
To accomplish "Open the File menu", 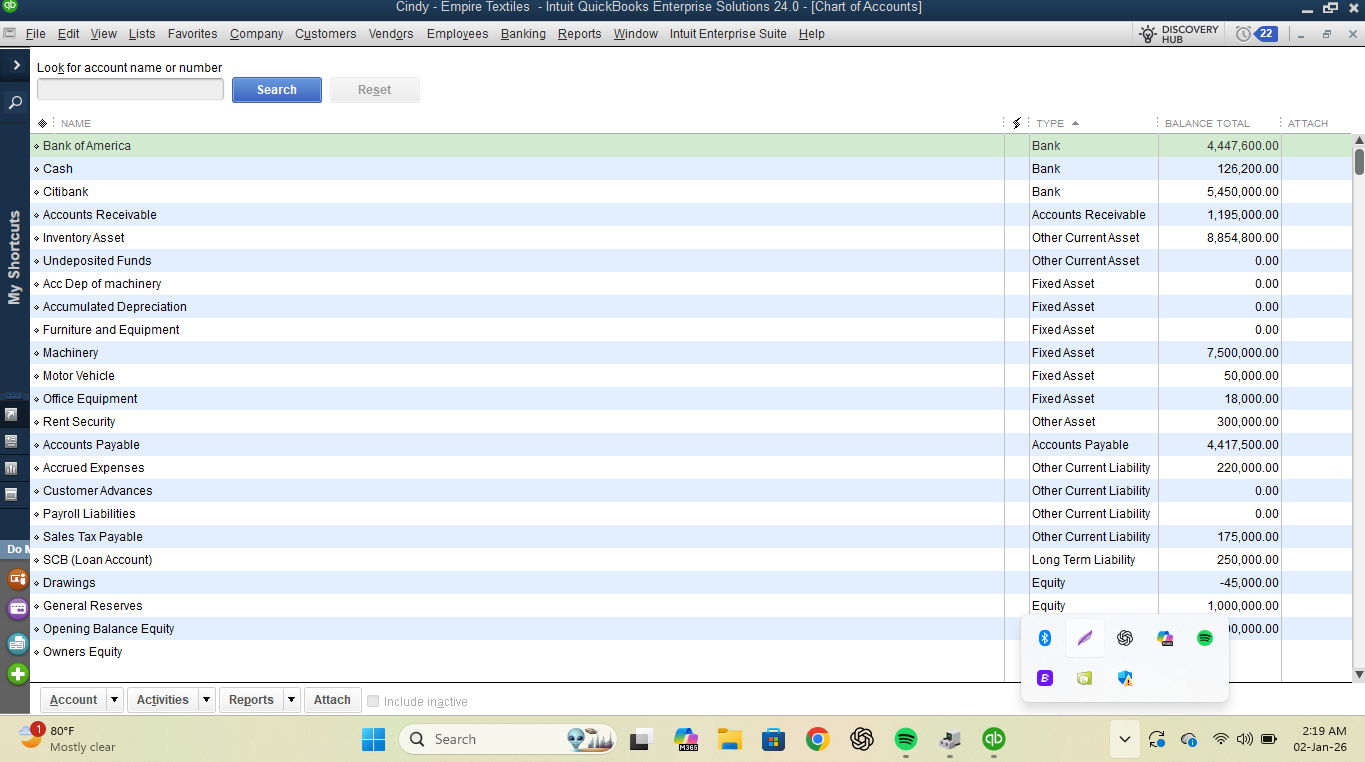I will (35, 33).
